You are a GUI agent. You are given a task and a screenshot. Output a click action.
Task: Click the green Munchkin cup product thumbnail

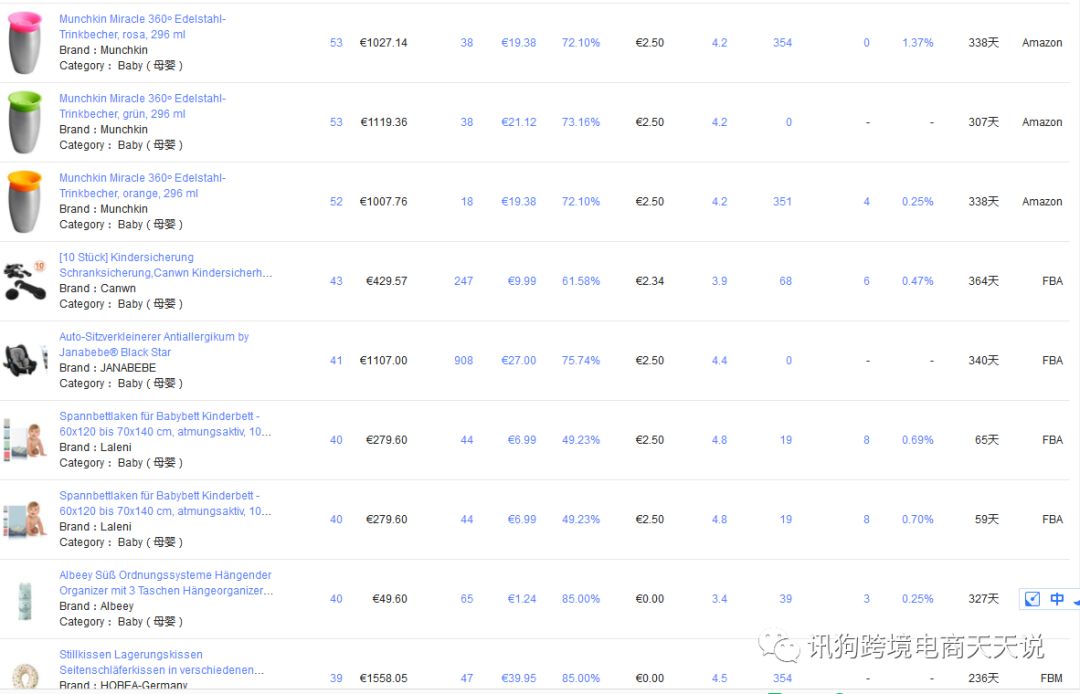pos(25,121)
